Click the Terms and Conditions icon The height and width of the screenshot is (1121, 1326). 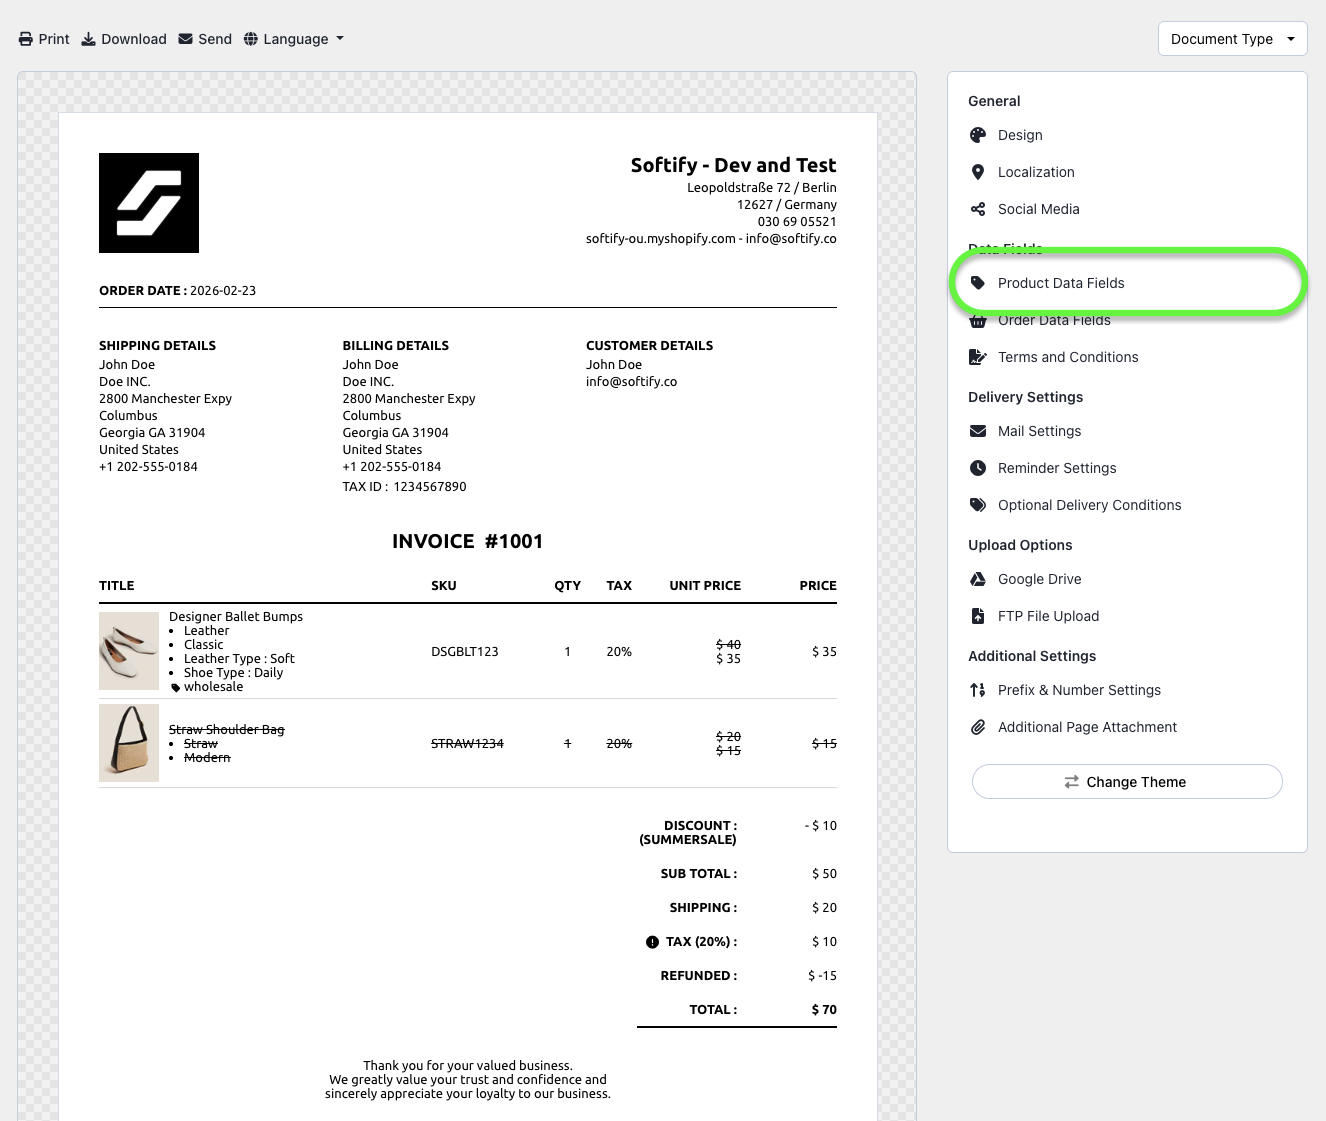pyautogui.click(x=978, y=357)
